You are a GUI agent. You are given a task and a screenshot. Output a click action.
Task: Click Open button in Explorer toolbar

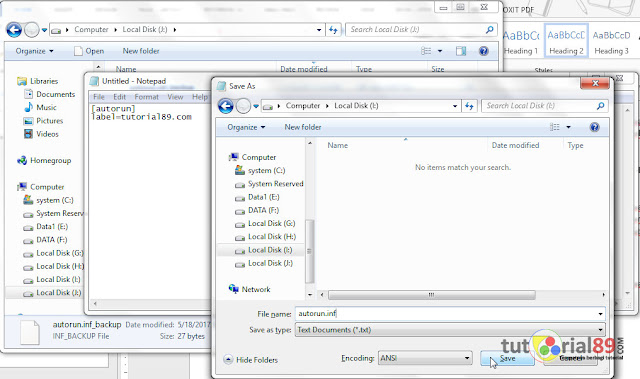89,51
